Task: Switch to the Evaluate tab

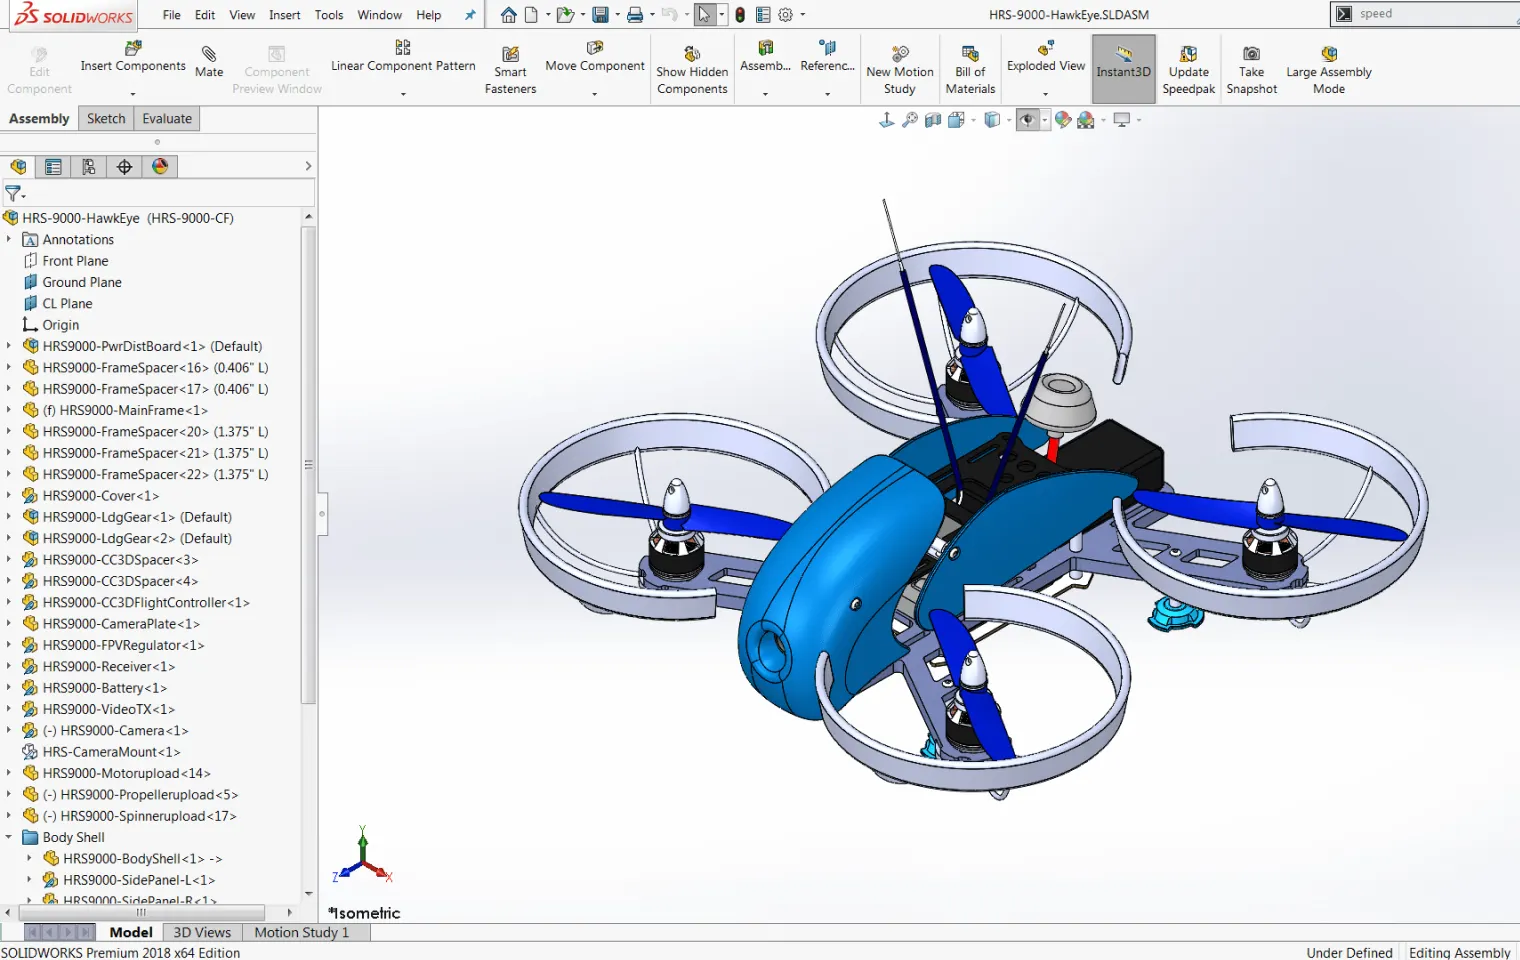Action: (167, 118)
